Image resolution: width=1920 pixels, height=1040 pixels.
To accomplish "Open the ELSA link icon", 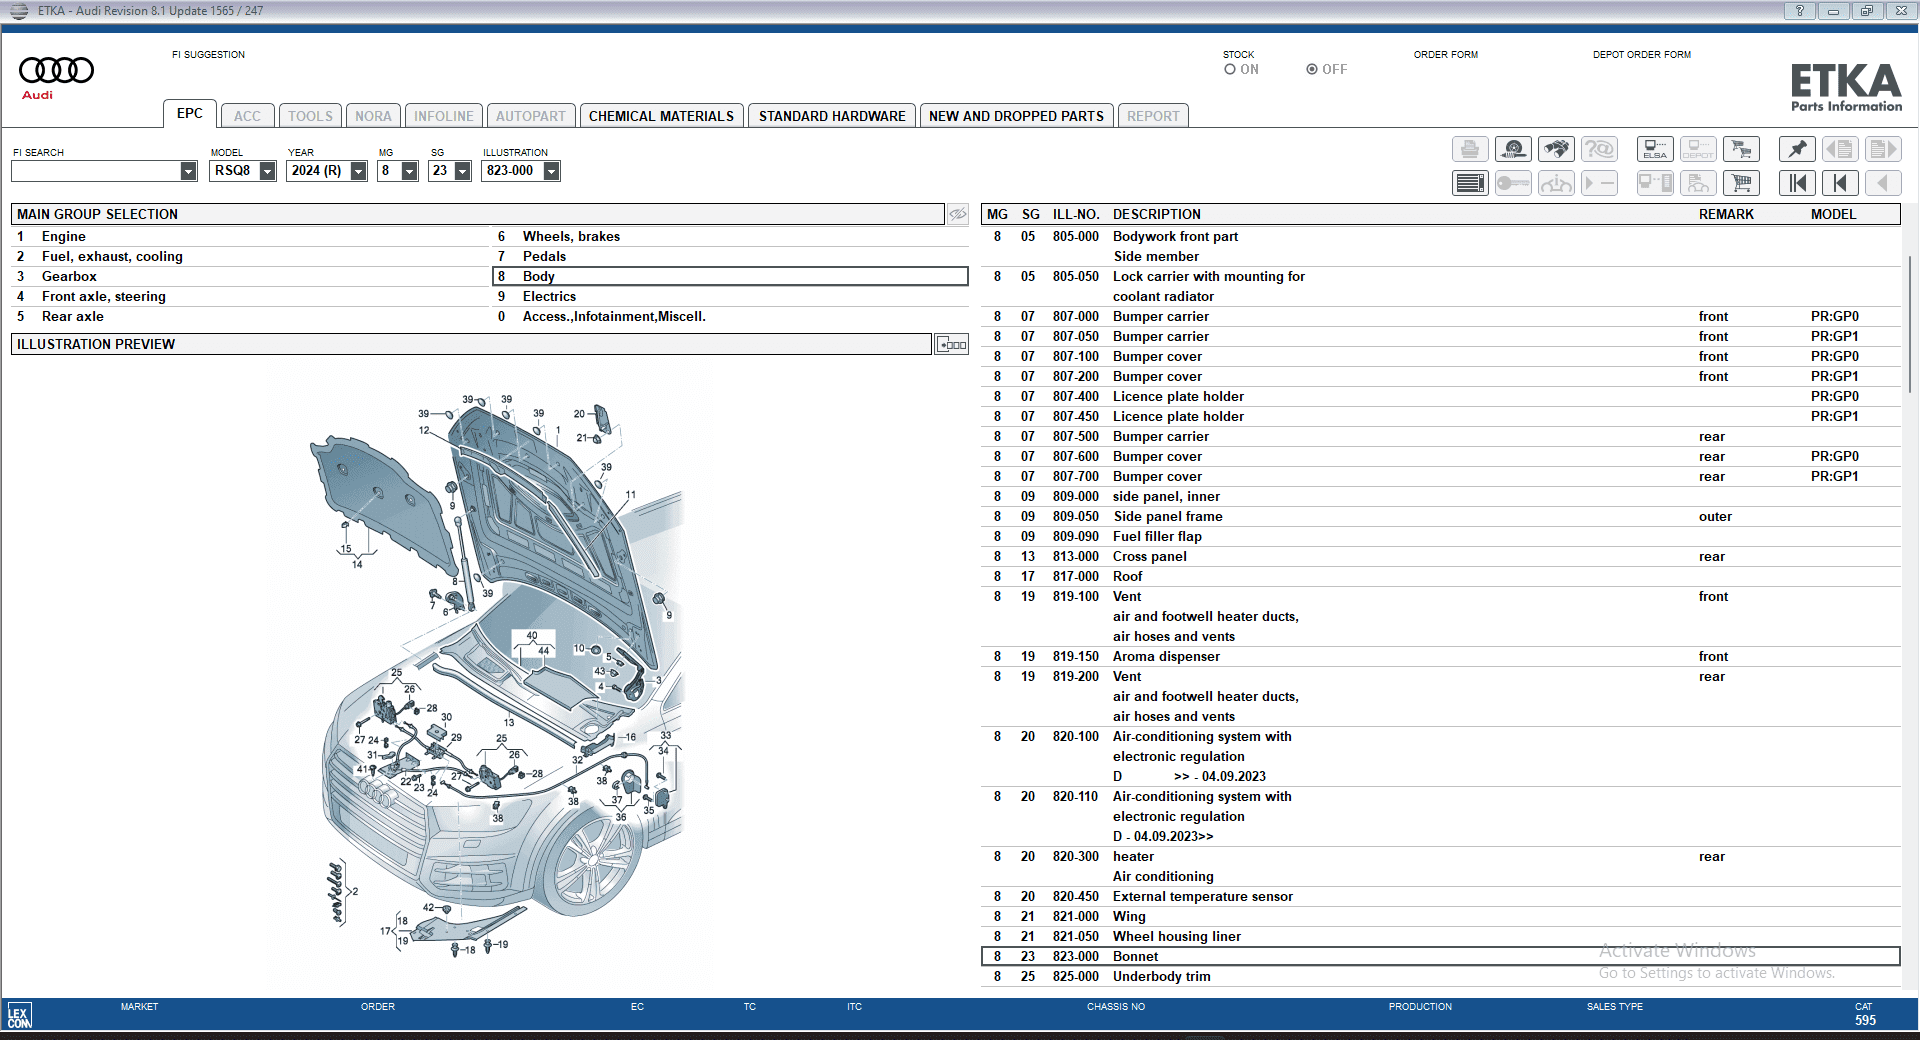I will 1655,150.
